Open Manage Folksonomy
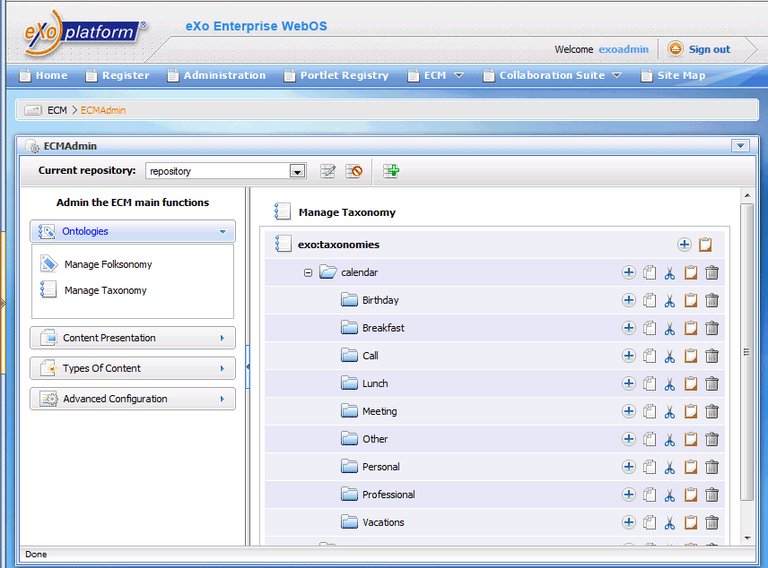The height and width of the screenshot is (568, 768). [108, 264]
